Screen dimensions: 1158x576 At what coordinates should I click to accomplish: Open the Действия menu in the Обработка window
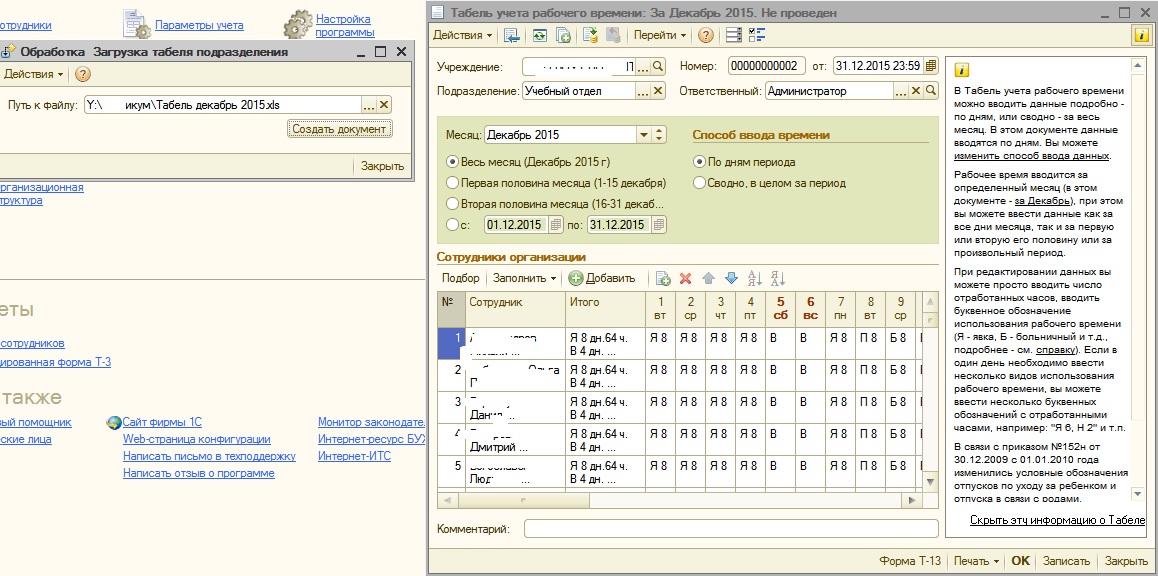point(33,75)
